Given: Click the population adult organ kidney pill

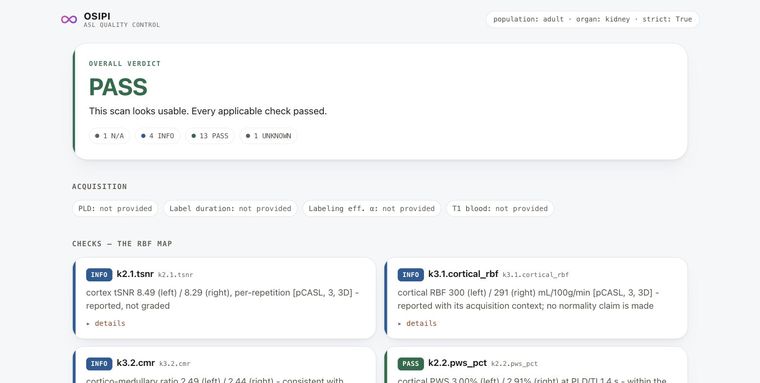Looking at the screenshot, I should click(x=592, y=19).
